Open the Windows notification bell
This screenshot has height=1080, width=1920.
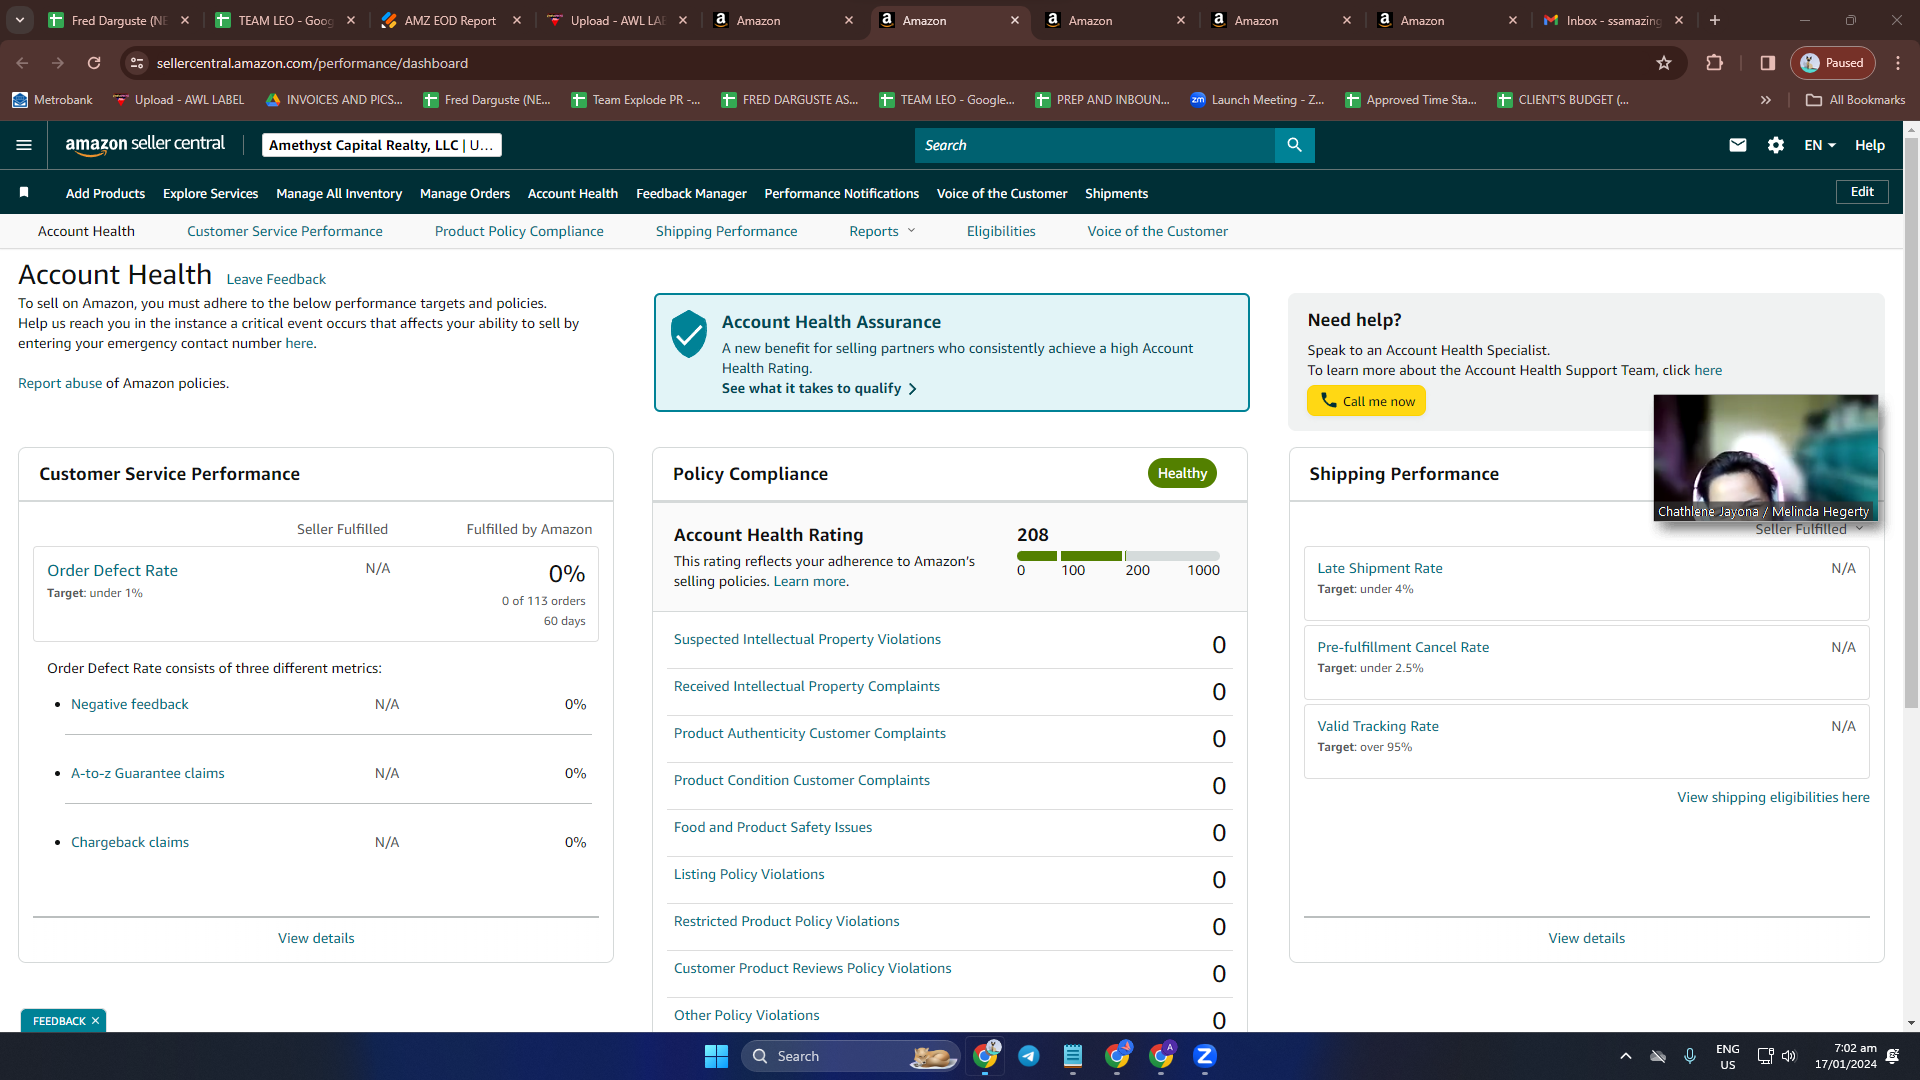pyautogui.click(x=1892, y=1056)
